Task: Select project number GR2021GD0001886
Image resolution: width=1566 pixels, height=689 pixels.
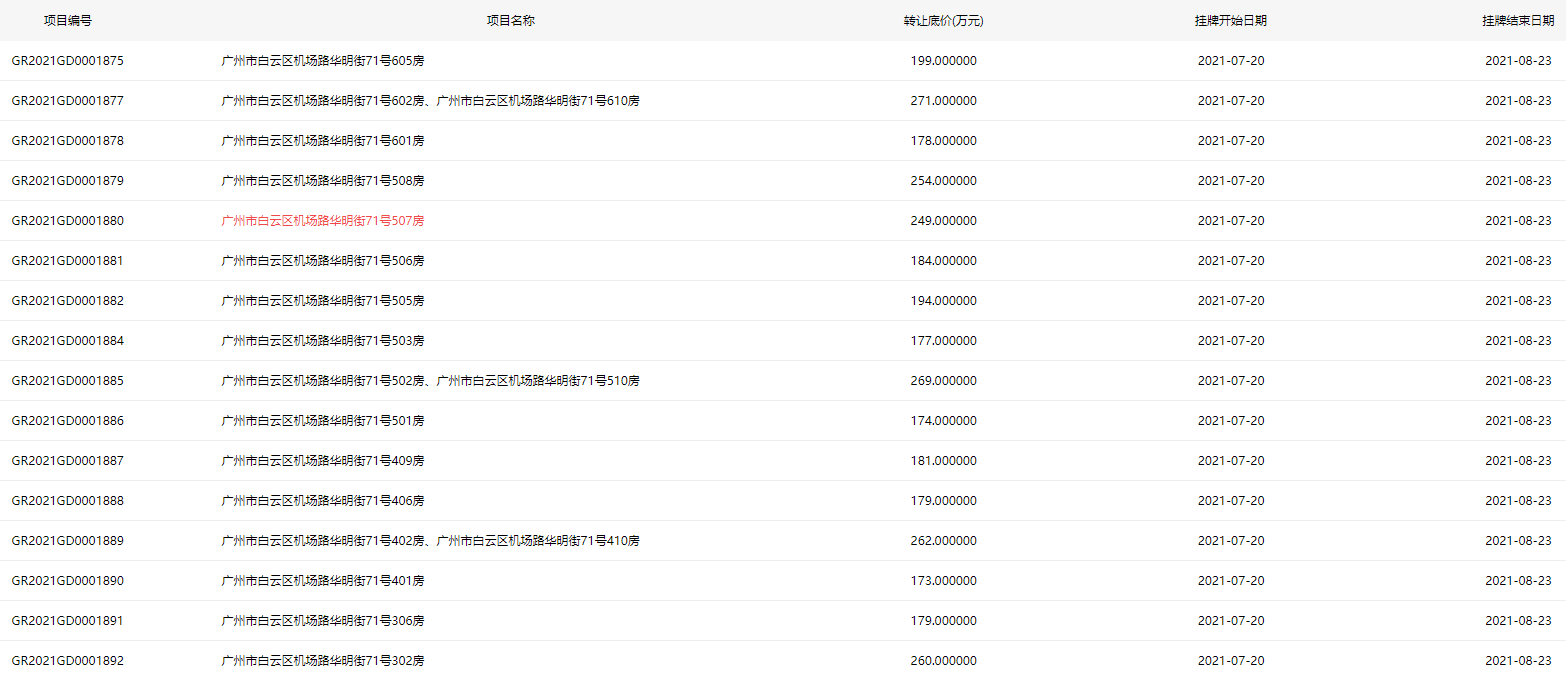Action: coord(68,421)
